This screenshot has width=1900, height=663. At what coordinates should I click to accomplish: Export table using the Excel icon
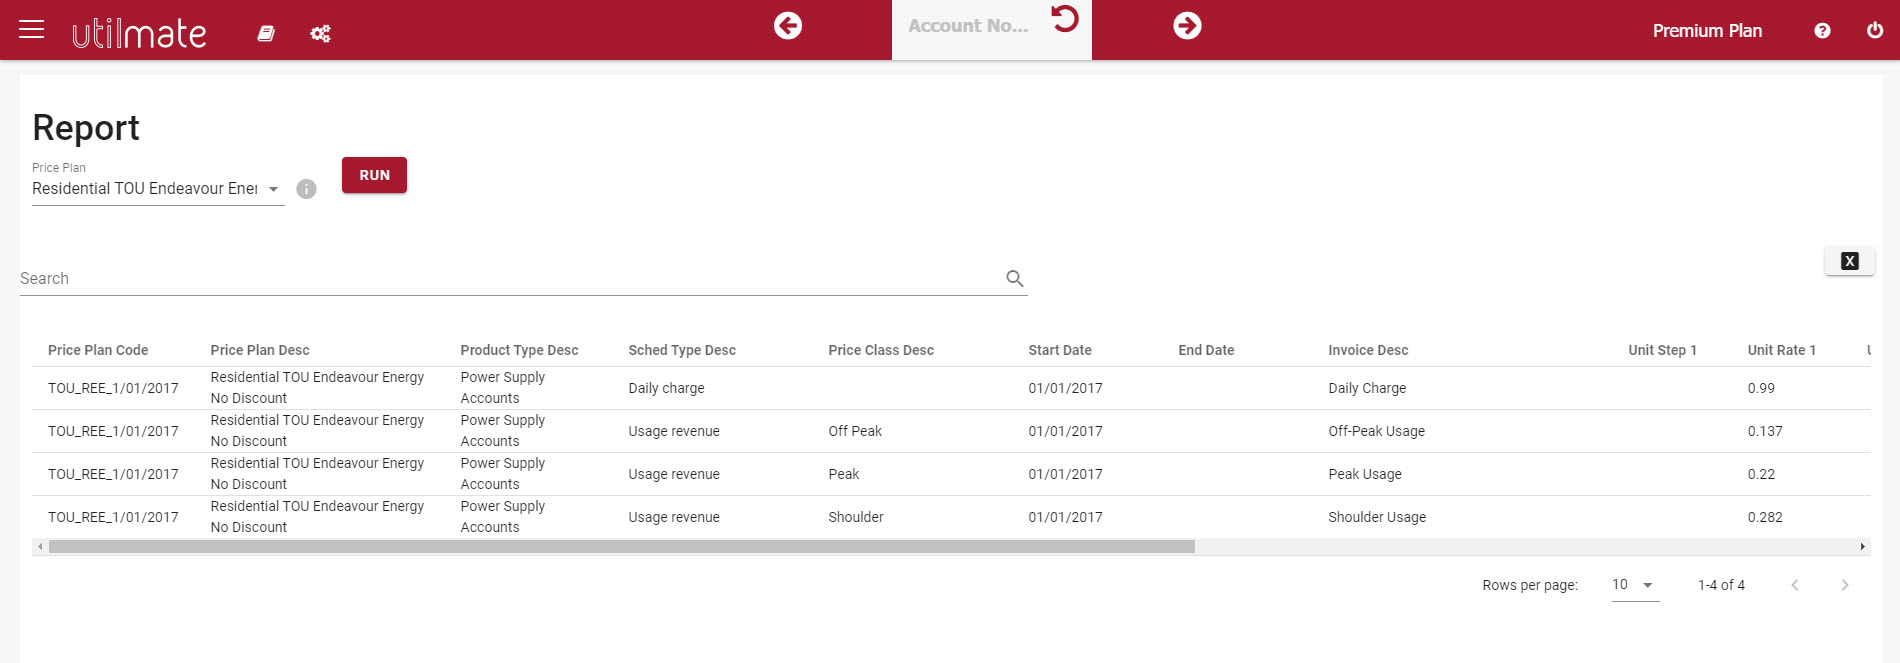click(1849, 261)
